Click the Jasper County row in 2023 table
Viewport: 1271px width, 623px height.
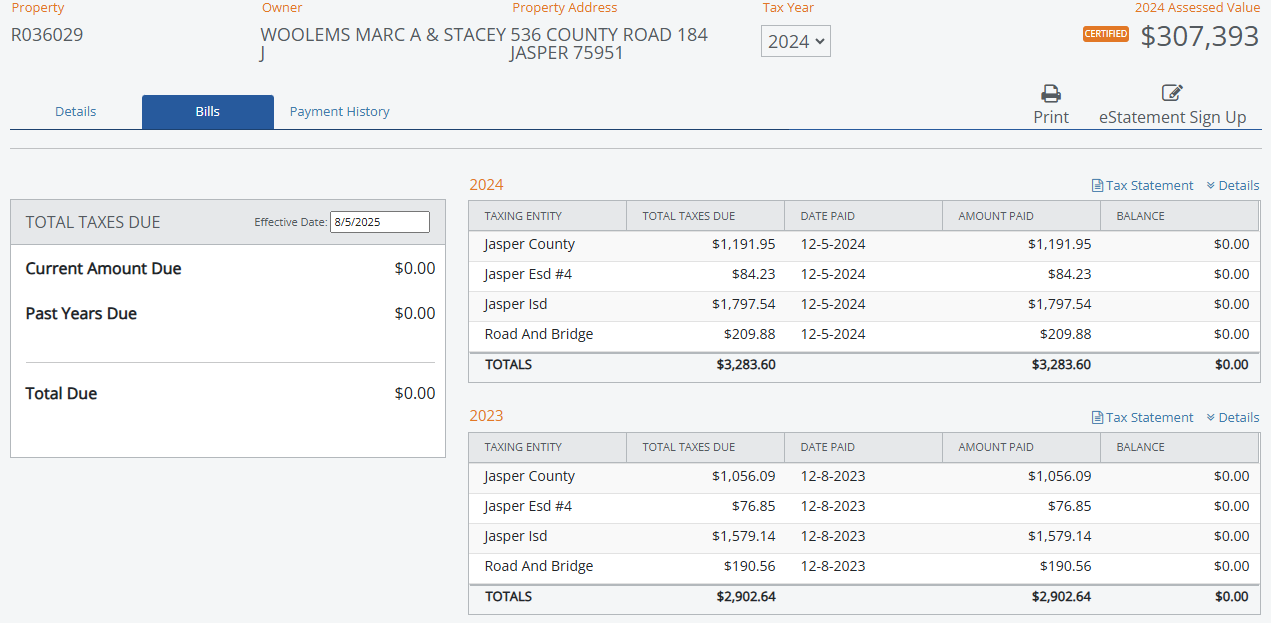tap(530, 476)
